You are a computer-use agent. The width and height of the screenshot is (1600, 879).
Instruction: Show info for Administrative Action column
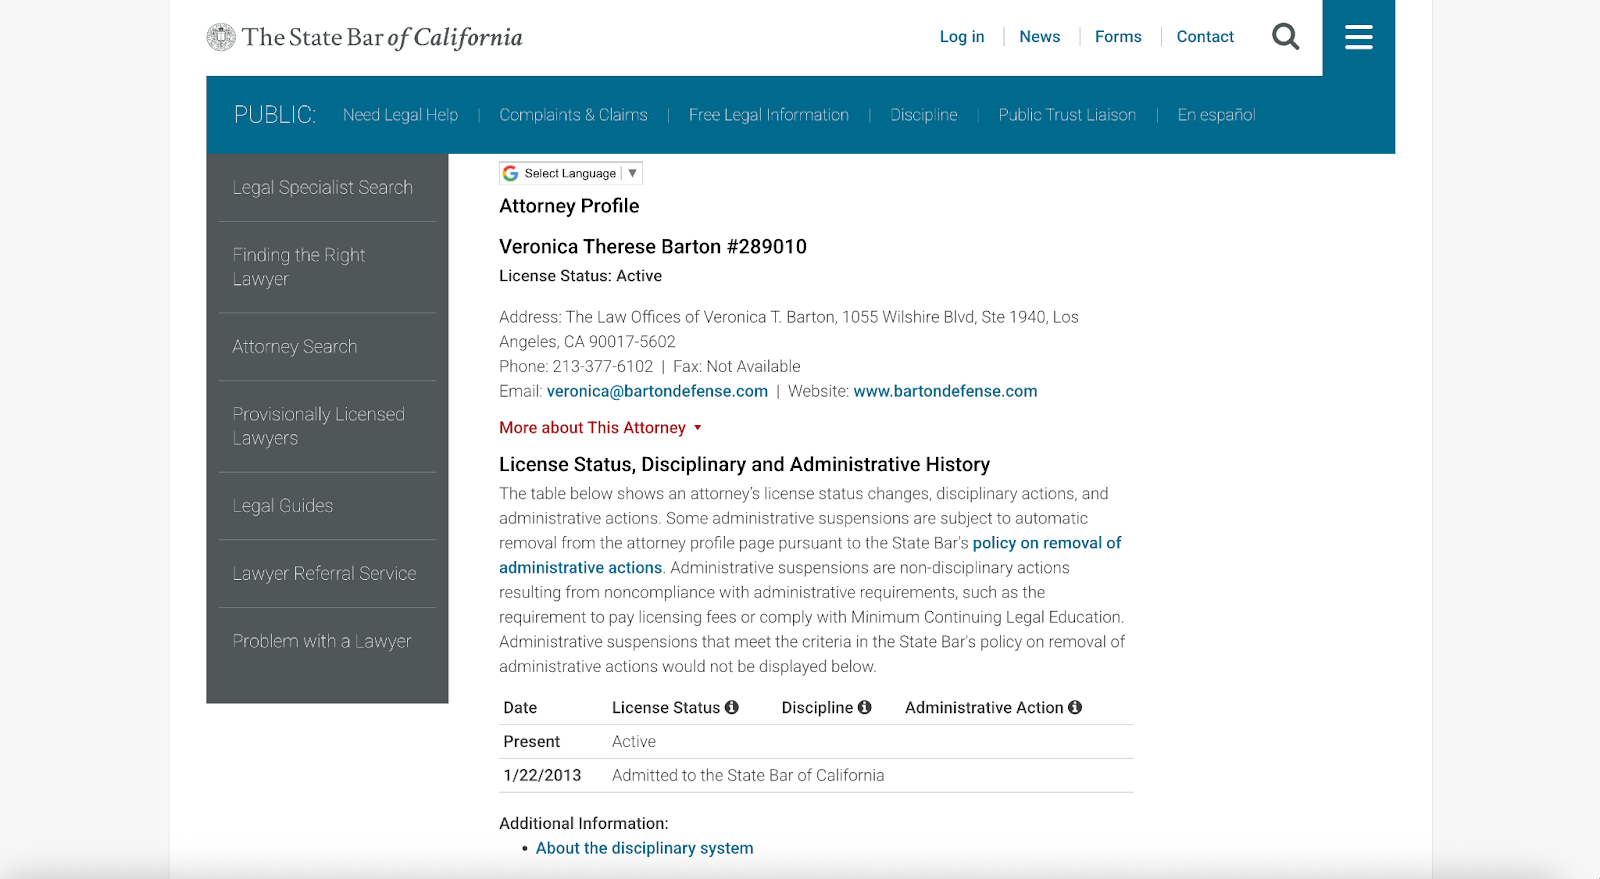point(1075,707)
